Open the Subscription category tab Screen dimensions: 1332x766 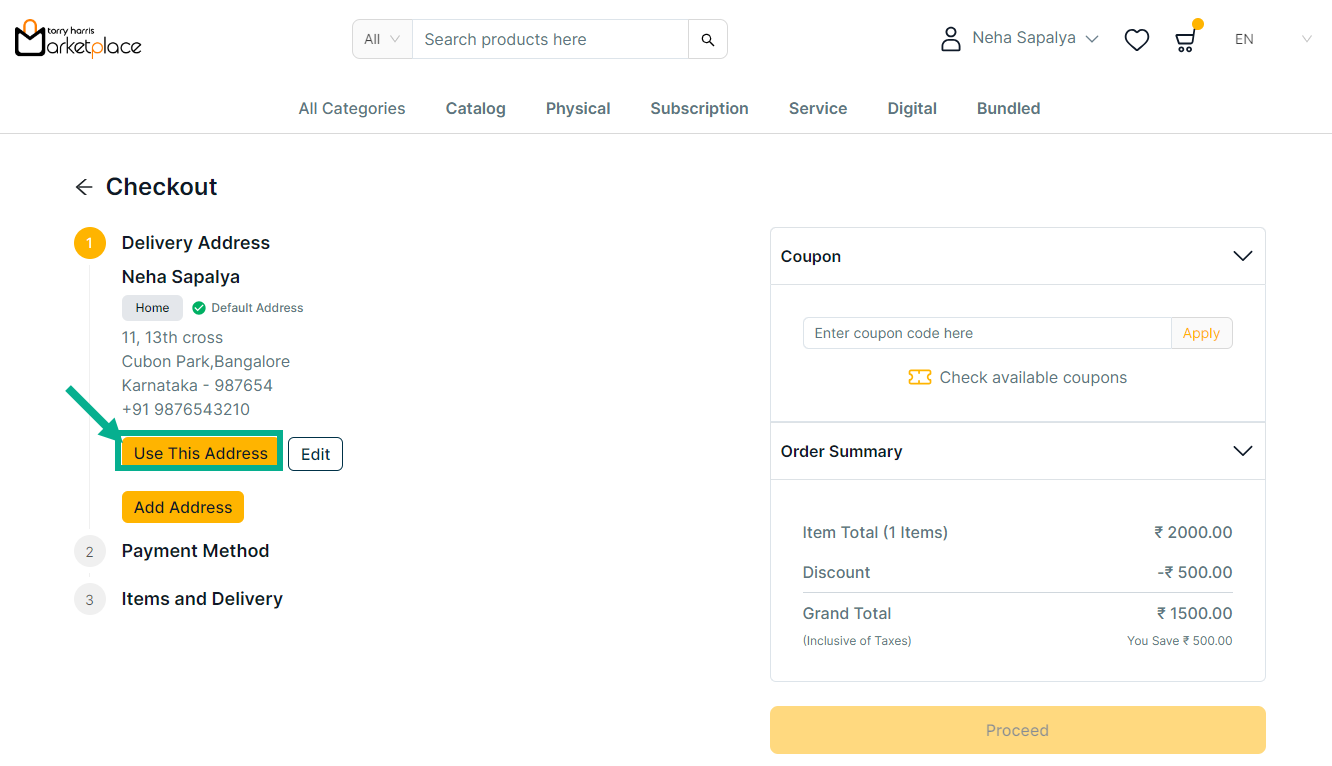coord(699,108)
